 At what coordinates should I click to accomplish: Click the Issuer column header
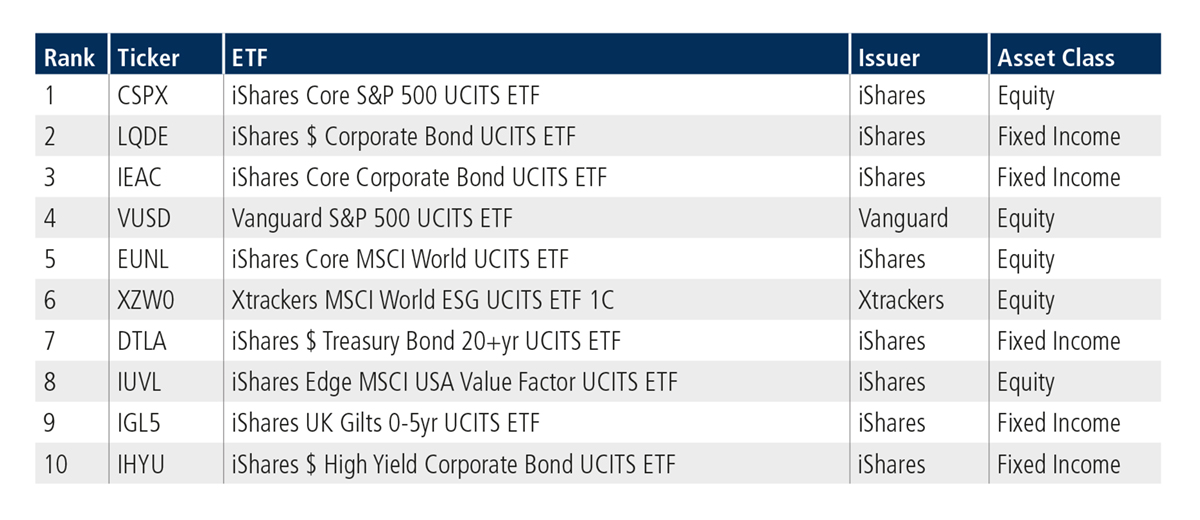tap(889, 57)
